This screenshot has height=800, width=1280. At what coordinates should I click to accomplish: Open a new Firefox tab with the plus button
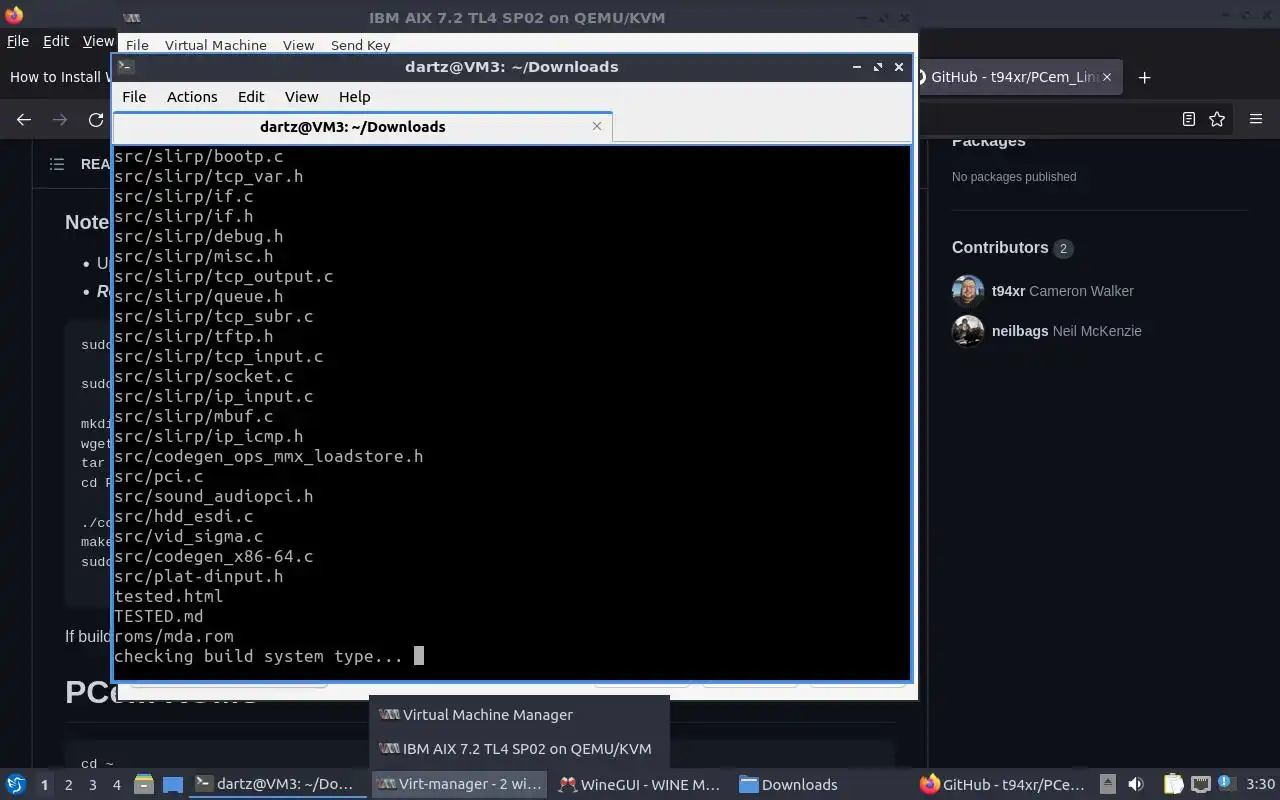pyautogui.click(x=1144, y=77)
